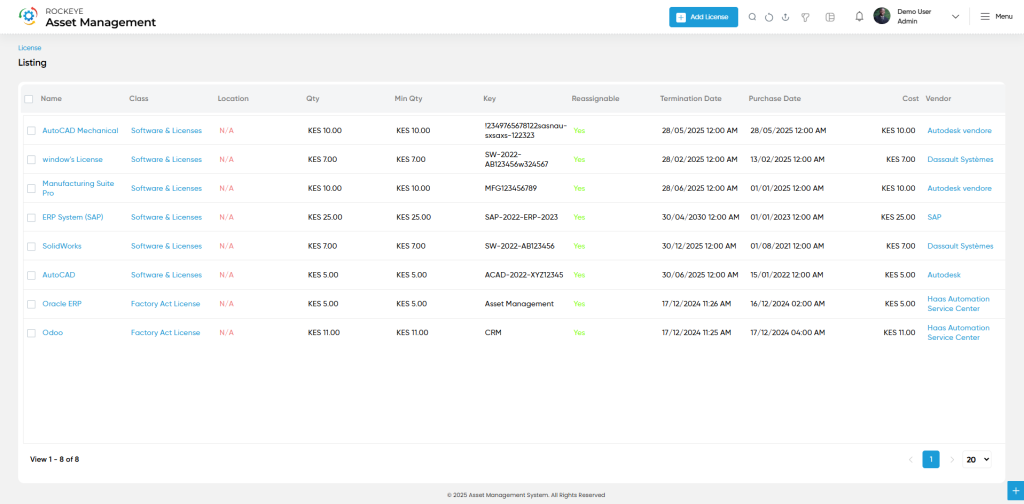Click Haas Automation Service Center in Oracle ERP row
1024x504 pixels.
click(x=958, y=304)
